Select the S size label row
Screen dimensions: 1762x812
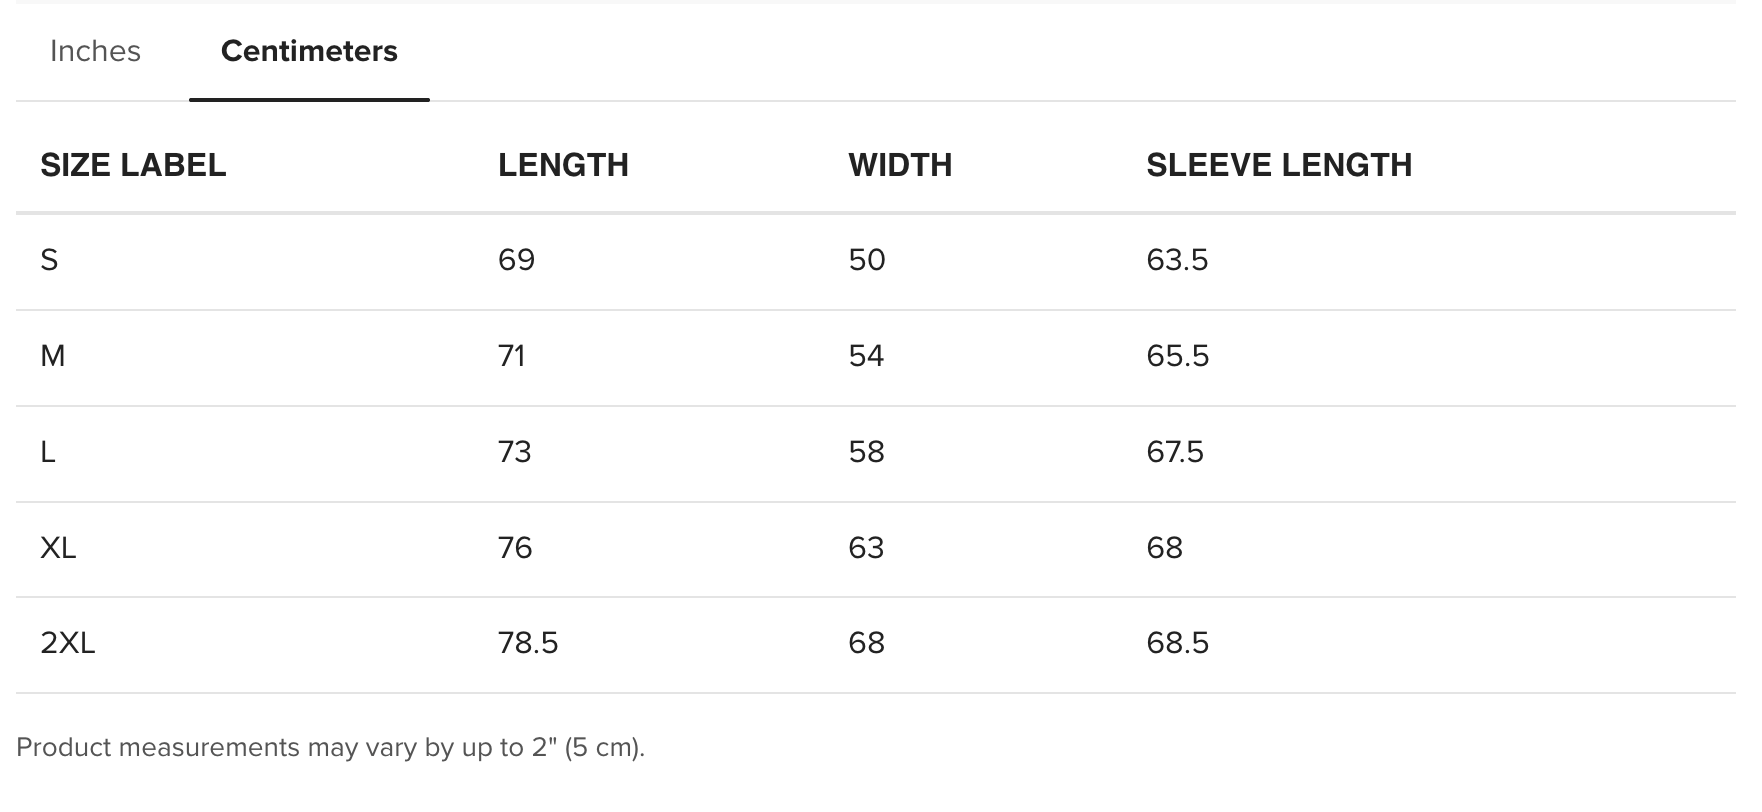(x=49, y=260)
